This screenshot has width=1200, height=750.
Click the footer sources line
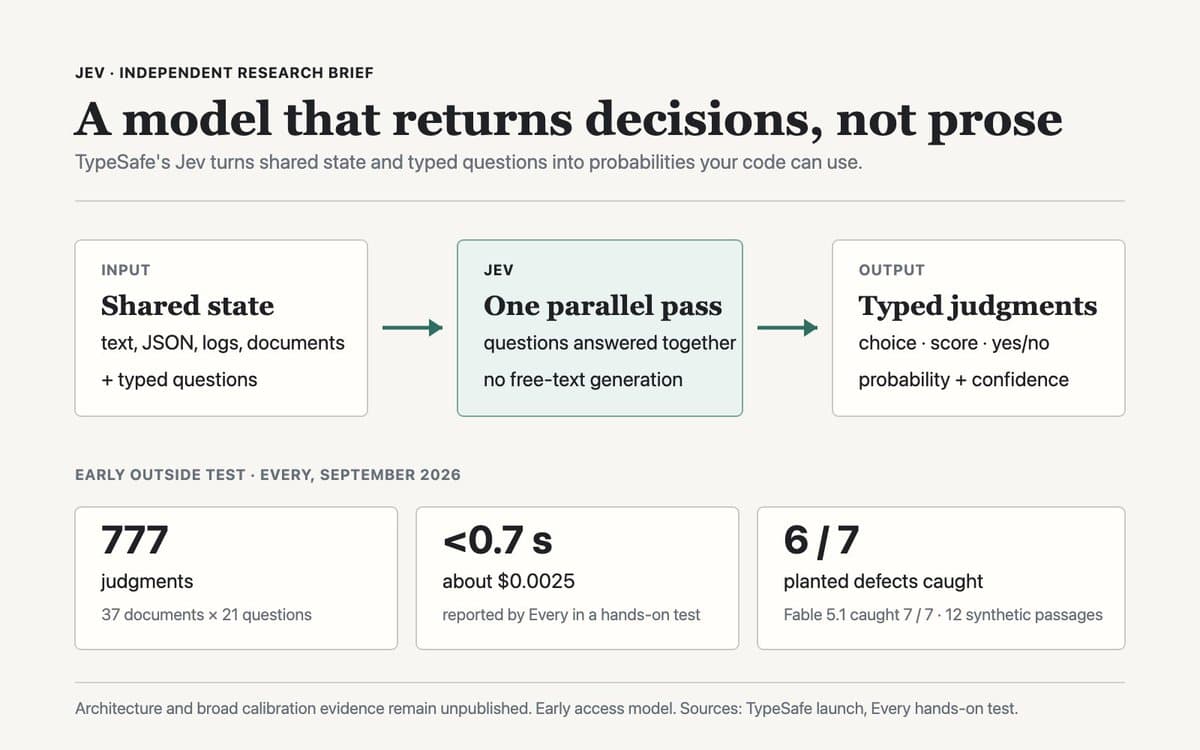click(546, 708)
